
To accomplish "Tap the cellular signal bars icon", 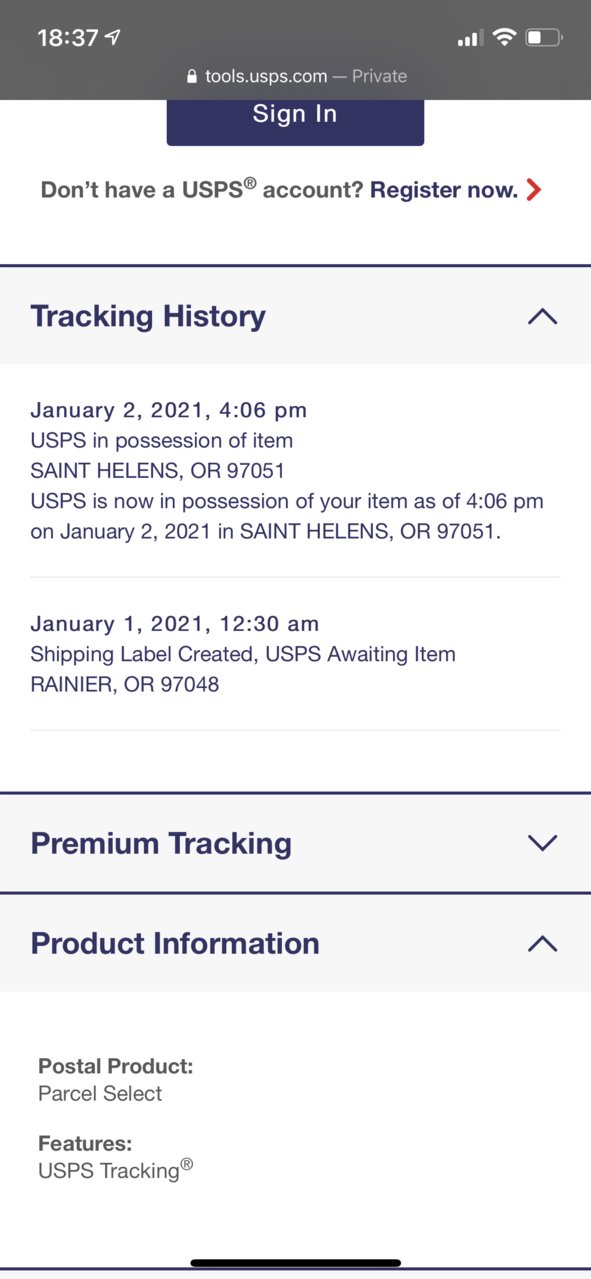I will click(469, 39).
